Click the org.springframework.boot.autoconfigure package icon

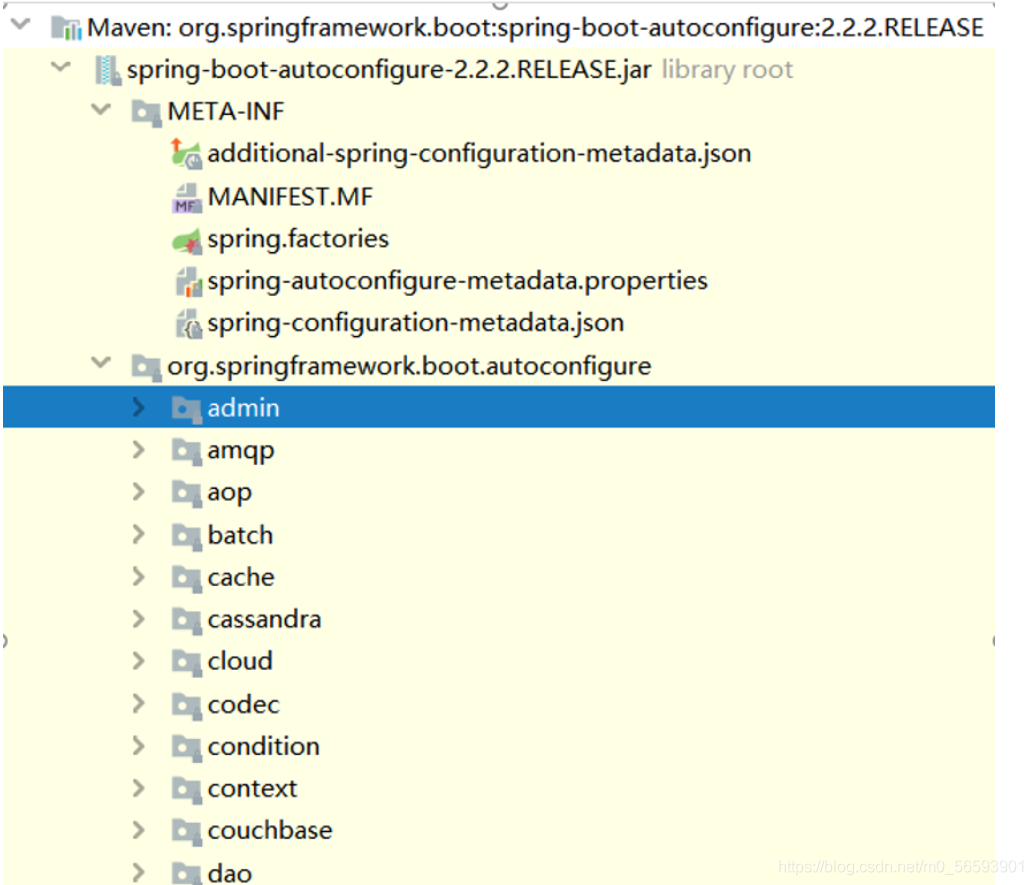(x=146, y=367)
